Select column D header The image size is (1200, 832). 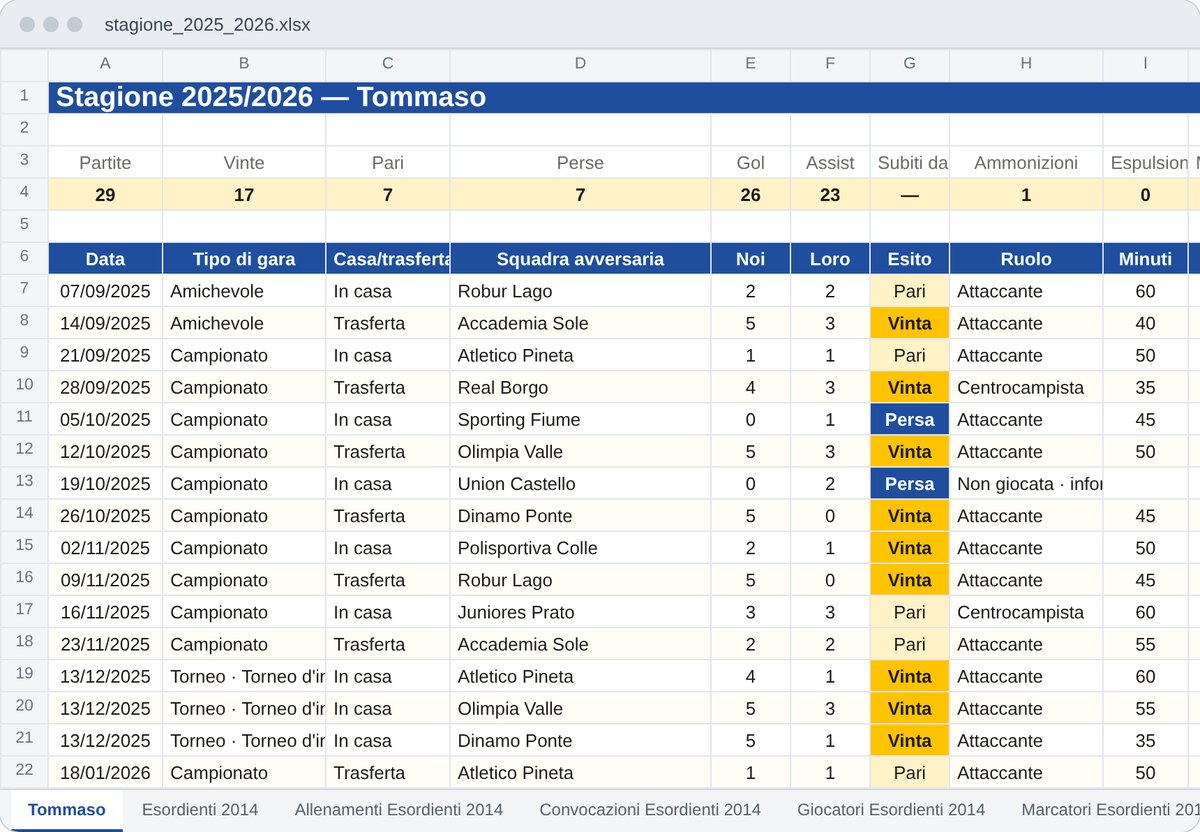580,64
